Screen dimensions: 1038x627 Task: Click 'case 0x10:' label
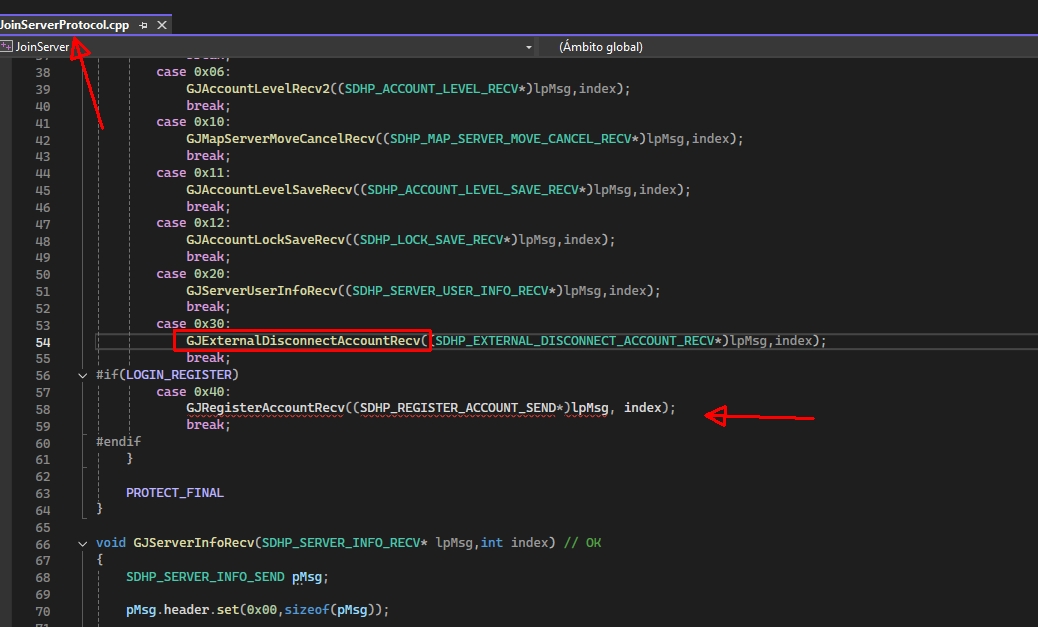[x=193, y=122]
